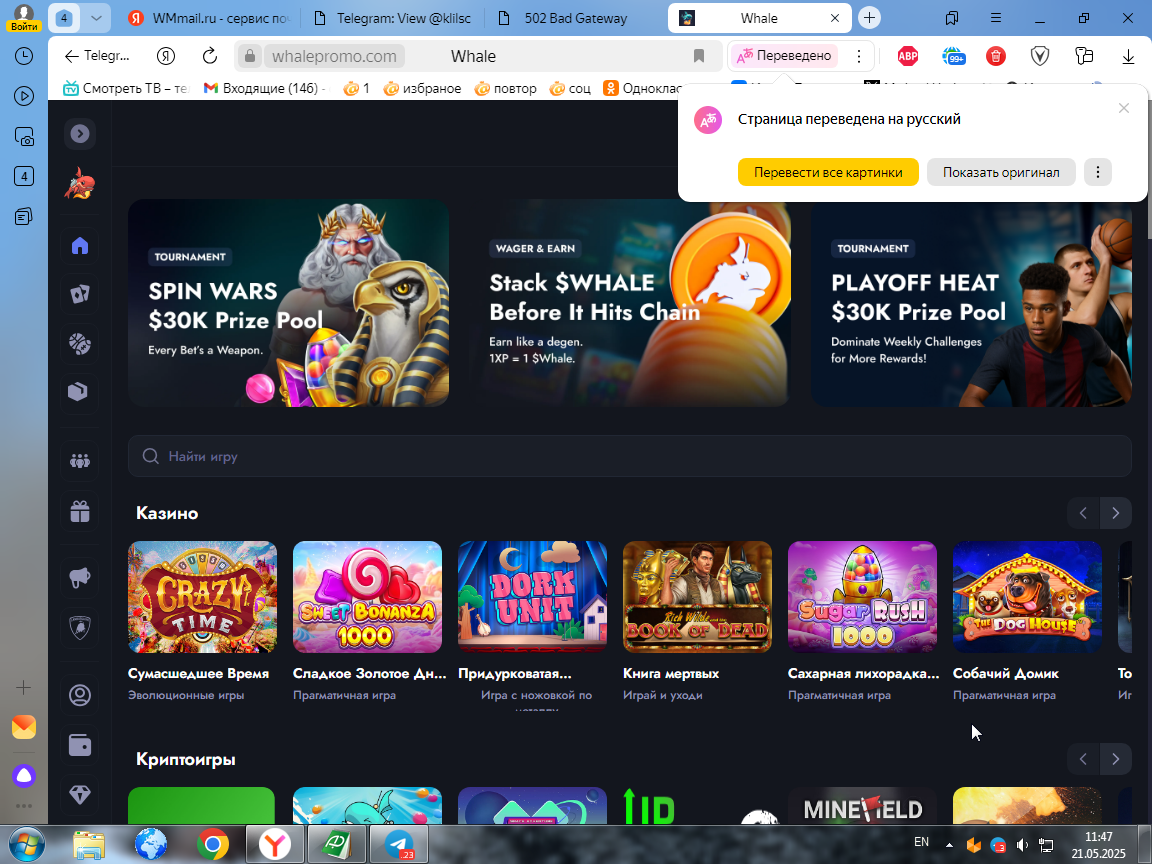Click Показать оригинал button
This screenshot has width=1152, height=864.
tap(1001, 173)
